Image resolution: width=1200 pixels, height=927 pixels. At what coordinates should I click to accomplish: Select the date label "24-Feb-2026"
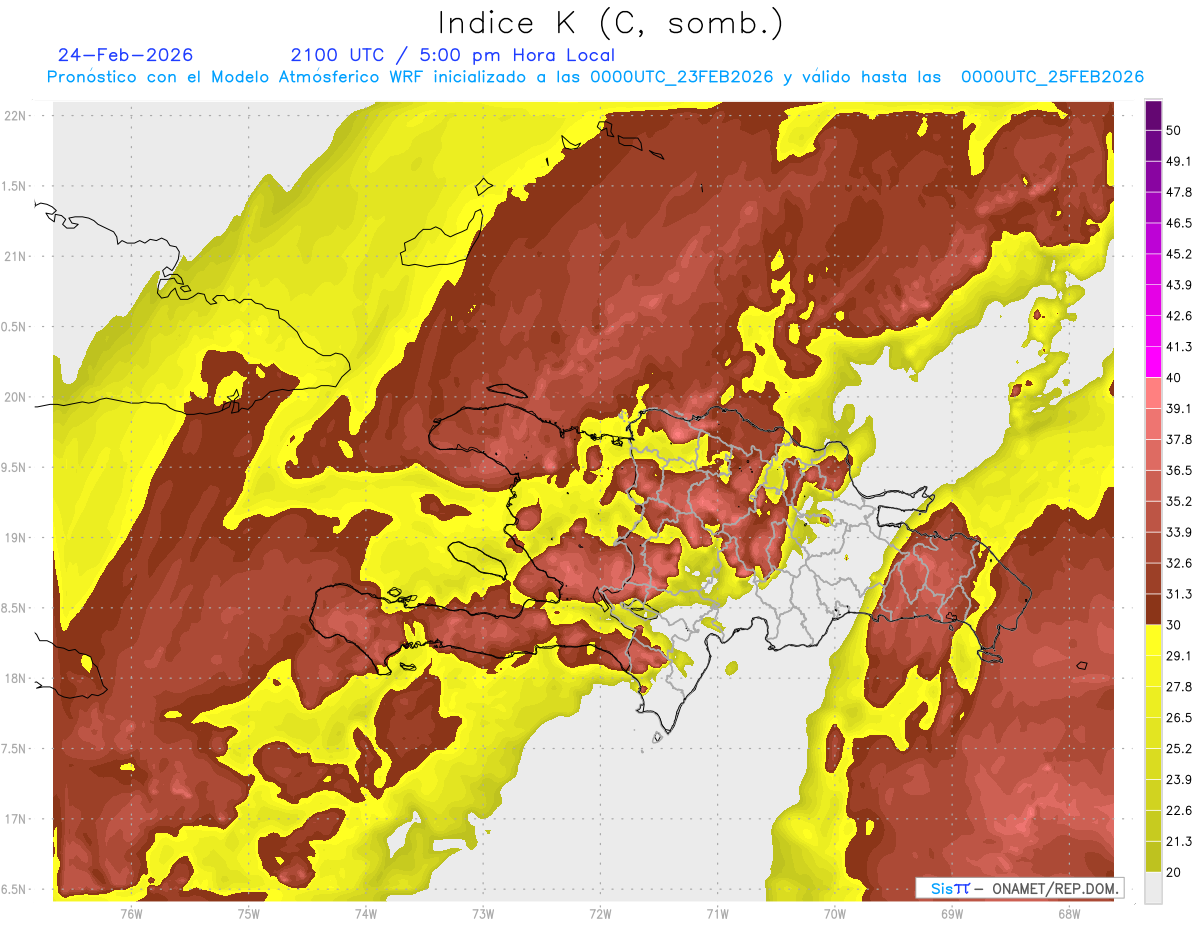pyautogui.click(x=125, y=55)
